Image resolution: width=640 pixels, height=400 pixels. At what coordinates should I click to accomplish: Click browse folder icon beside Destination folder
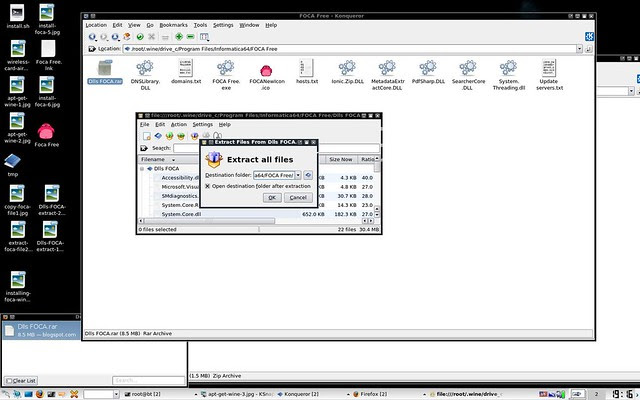click(308, 175)
